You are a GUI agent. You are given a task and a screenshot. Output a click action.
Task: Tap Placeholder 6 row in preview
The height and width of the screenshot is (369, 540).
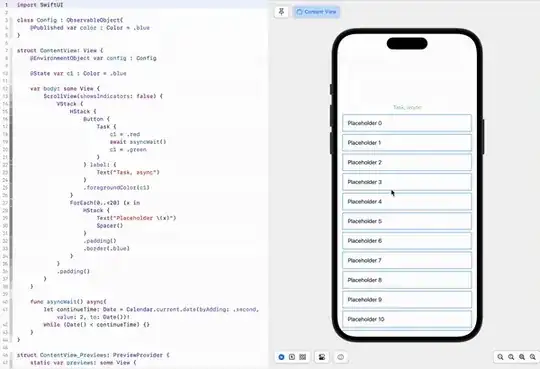[x=407, y=241]
